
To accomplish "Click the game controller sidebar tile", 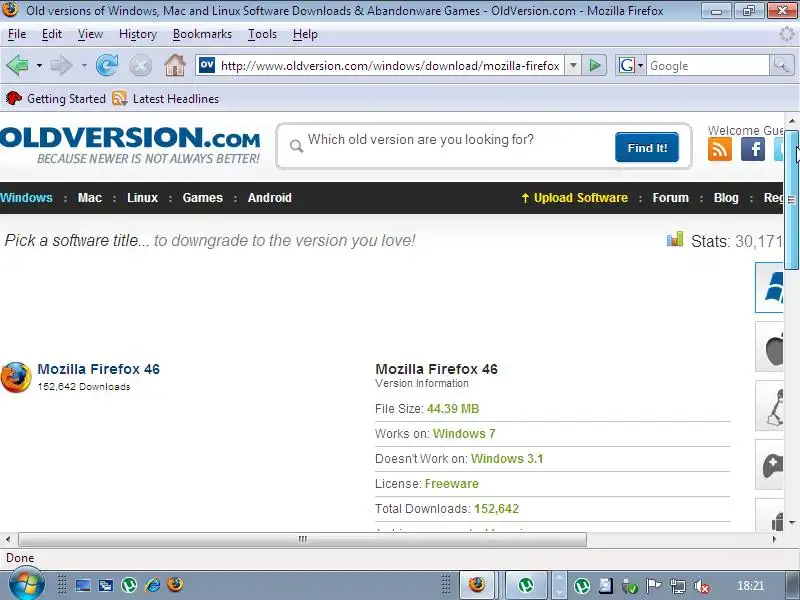I will pyautogui.click(x=770, y=465).
